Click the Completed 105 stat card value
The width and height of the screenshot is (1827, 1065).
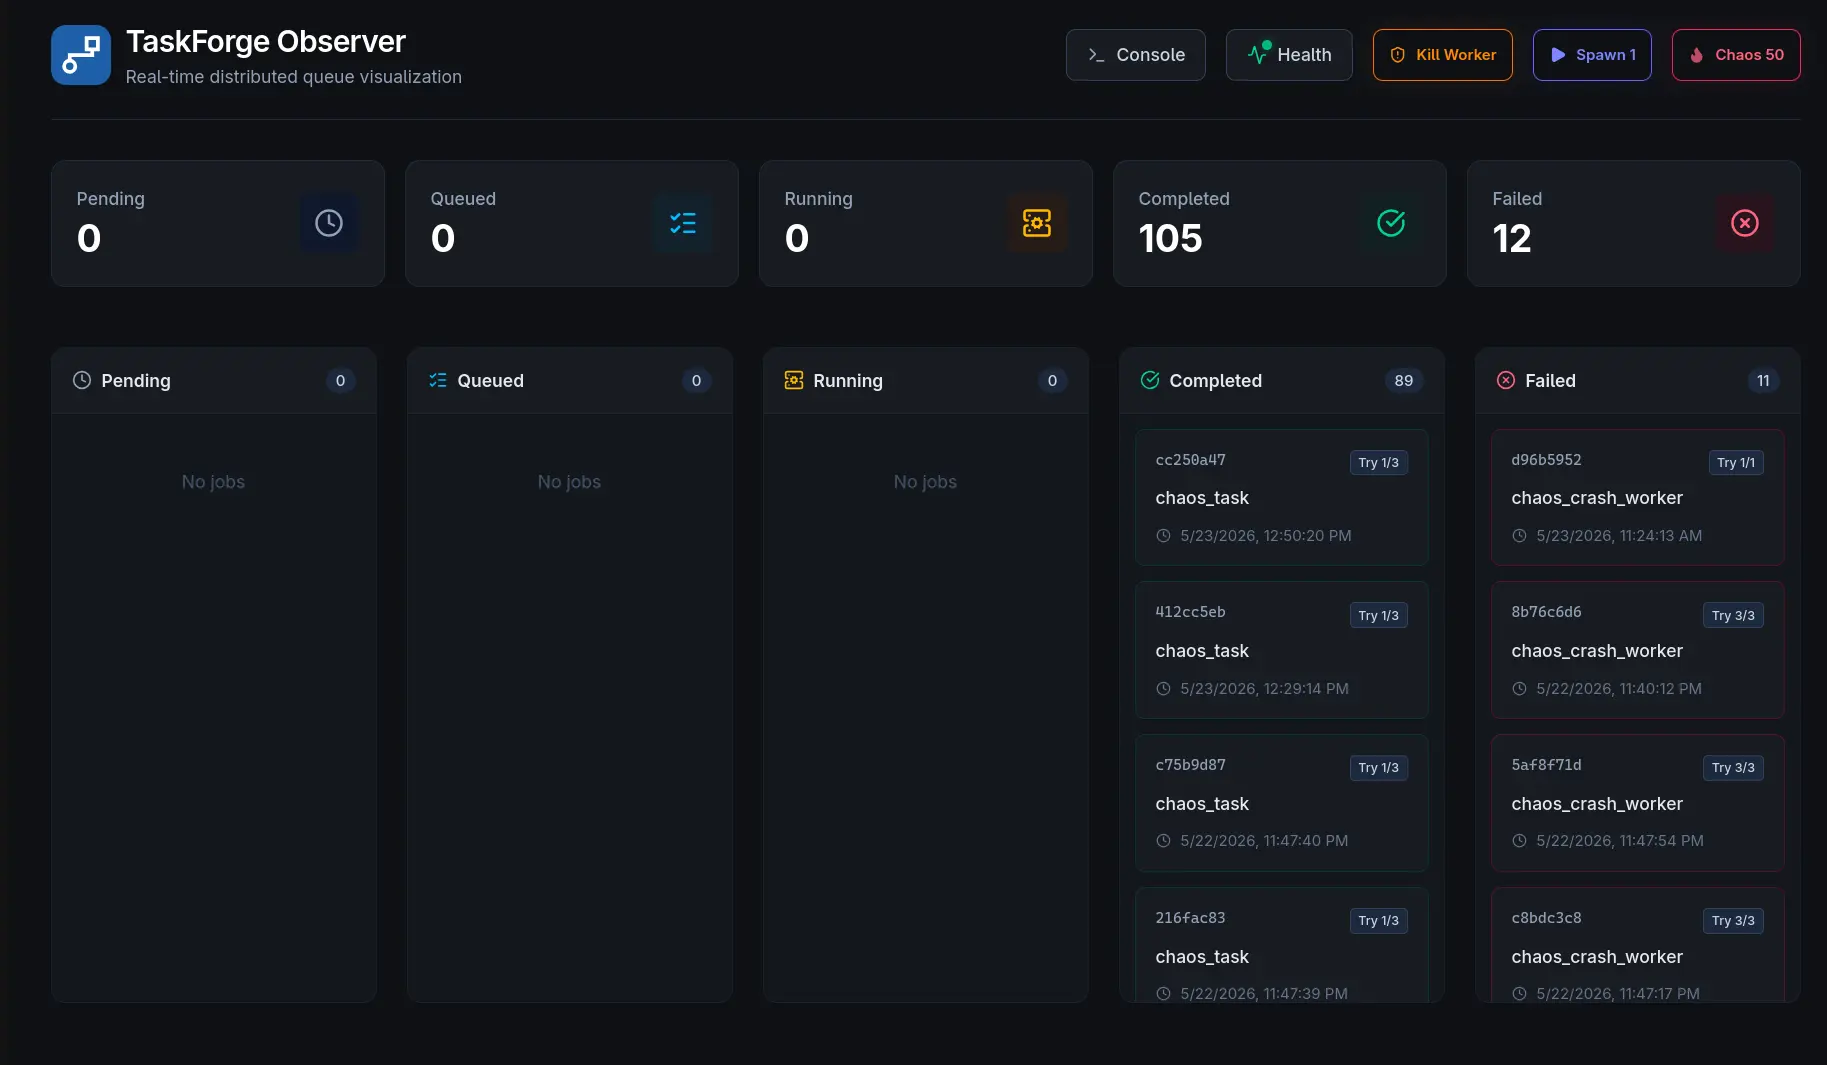click(x=1170, y=239)
